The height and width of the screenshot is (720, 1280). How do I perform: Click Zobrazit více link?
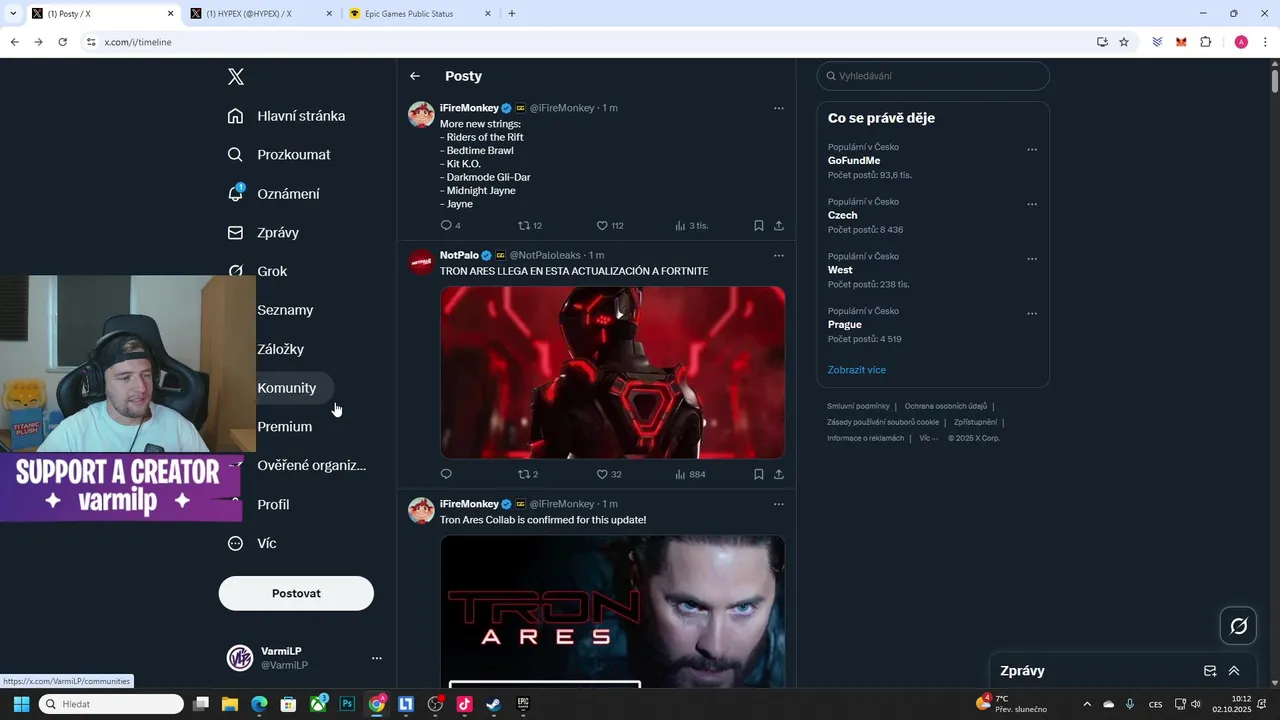[x=857, y=370]
